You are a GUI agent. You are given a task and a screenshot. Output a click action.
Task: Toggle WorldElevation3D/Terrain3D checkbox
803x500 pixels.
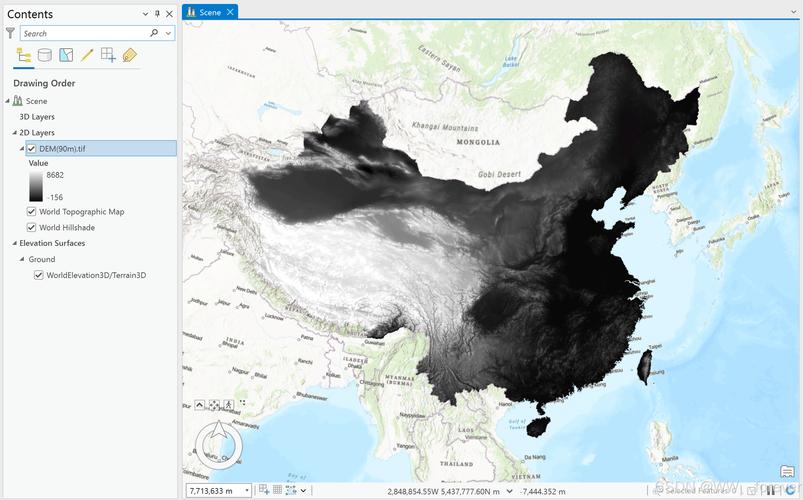tap(38, 275)
